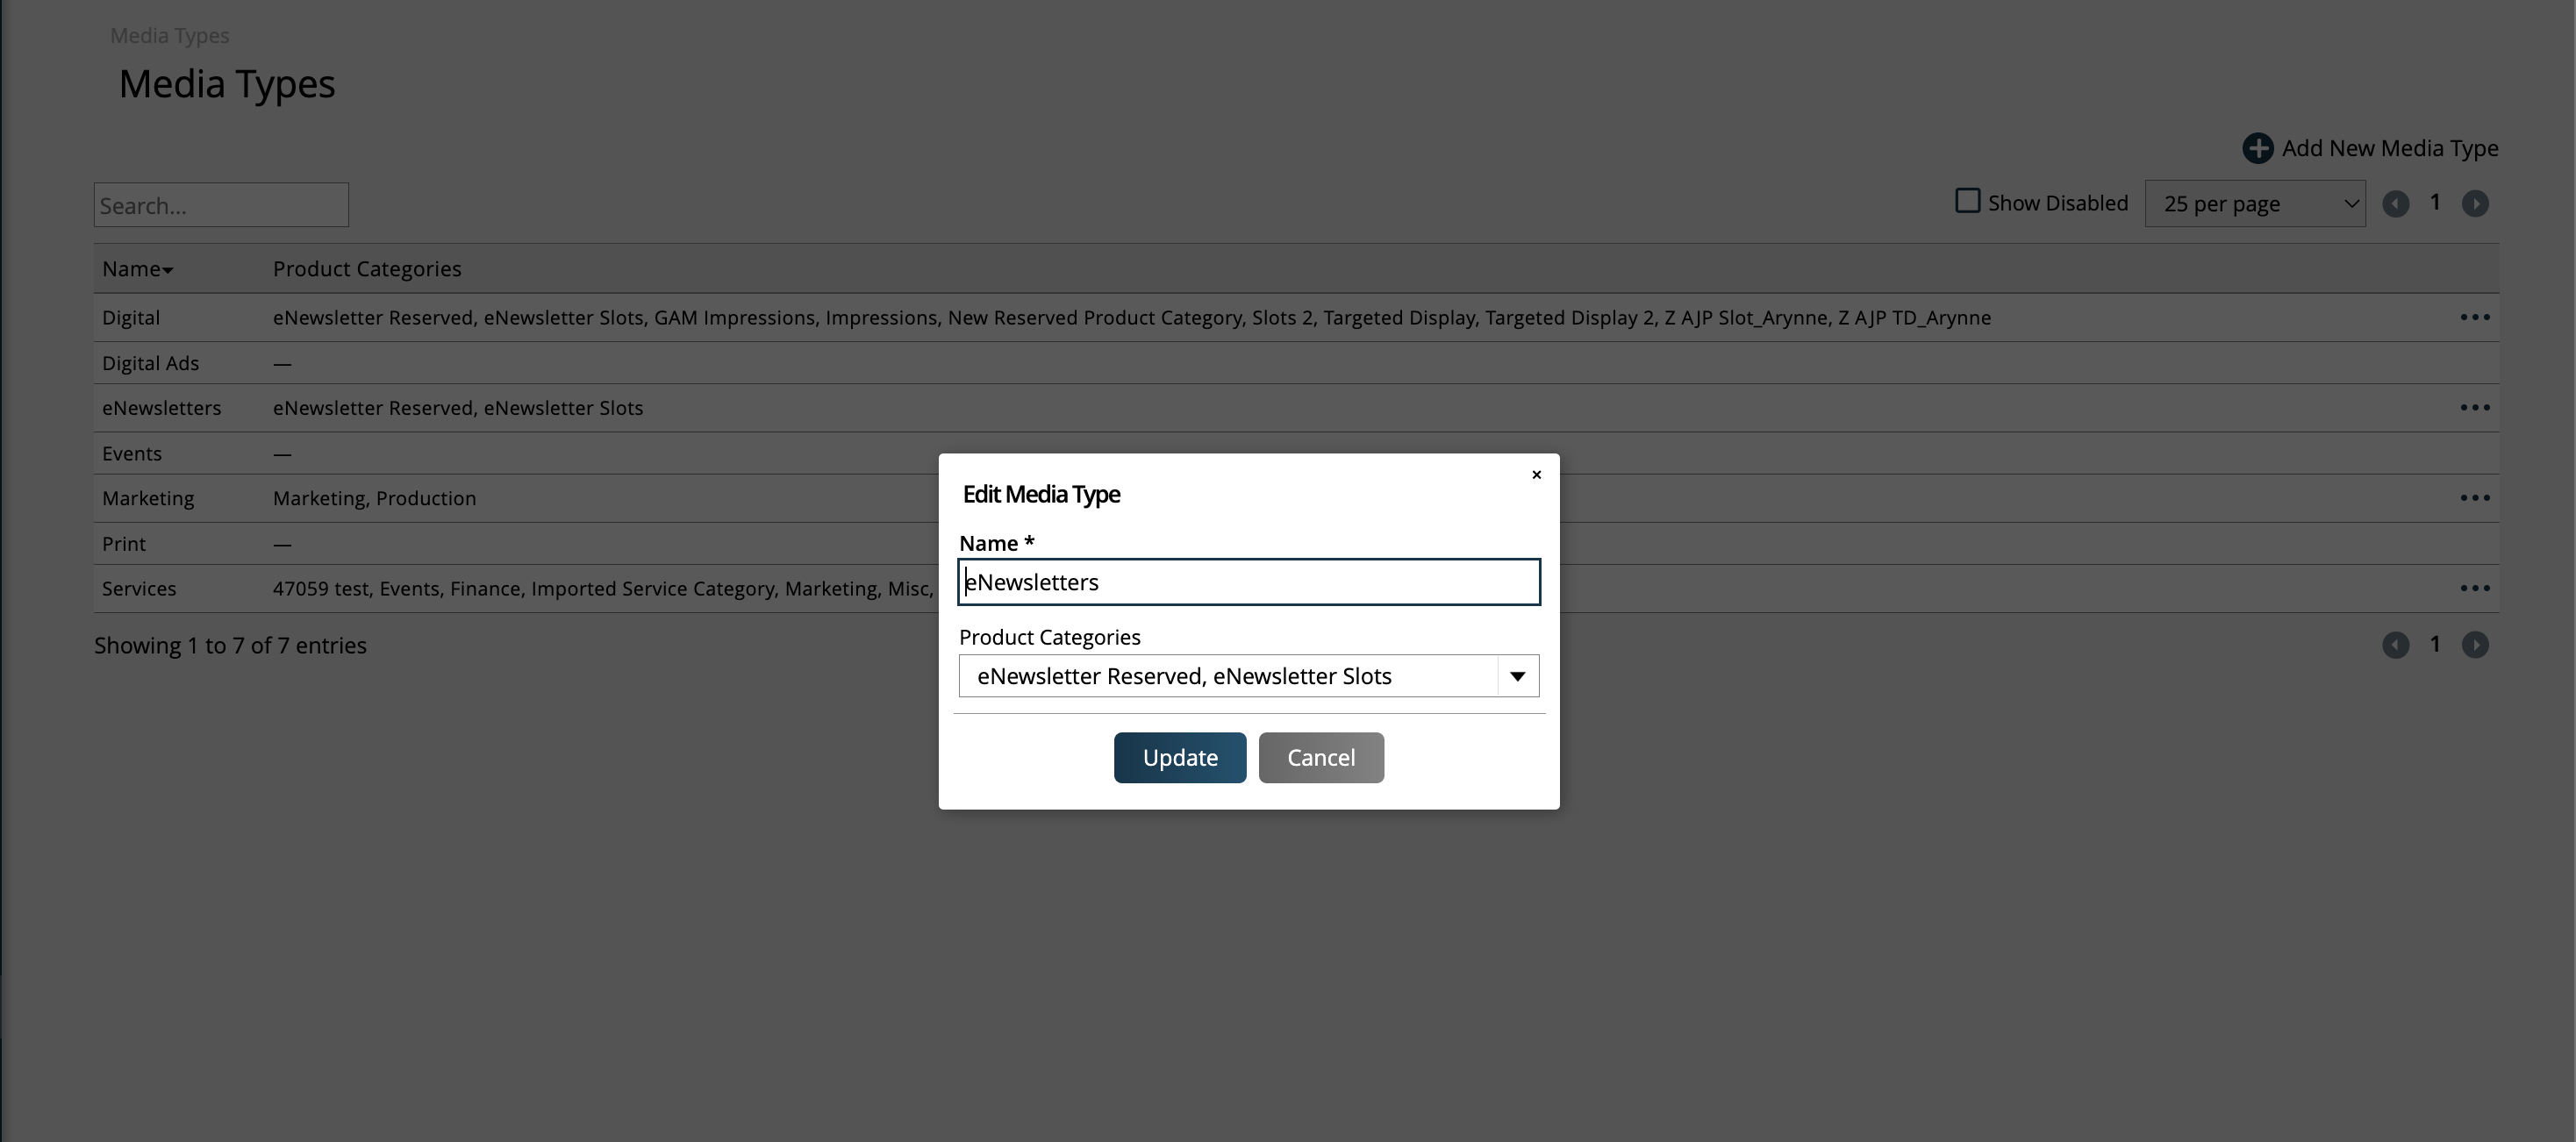
Task: Expand the Product Categories dropdown arrow
Action: pos(1517,676)
